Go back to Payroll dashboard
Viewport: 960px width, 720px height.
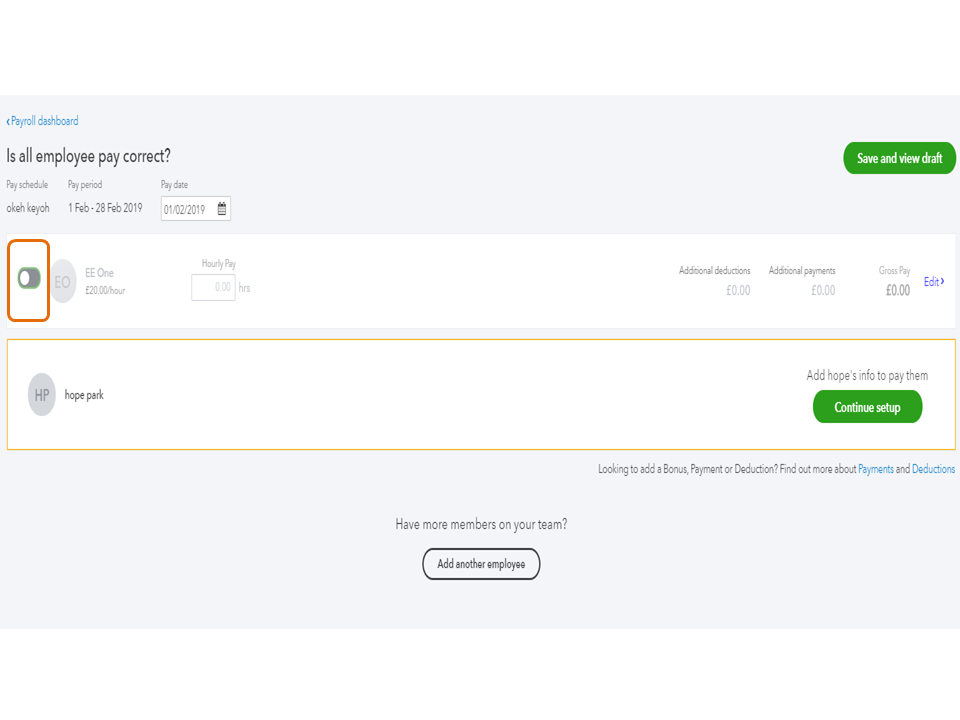[43, 121]
